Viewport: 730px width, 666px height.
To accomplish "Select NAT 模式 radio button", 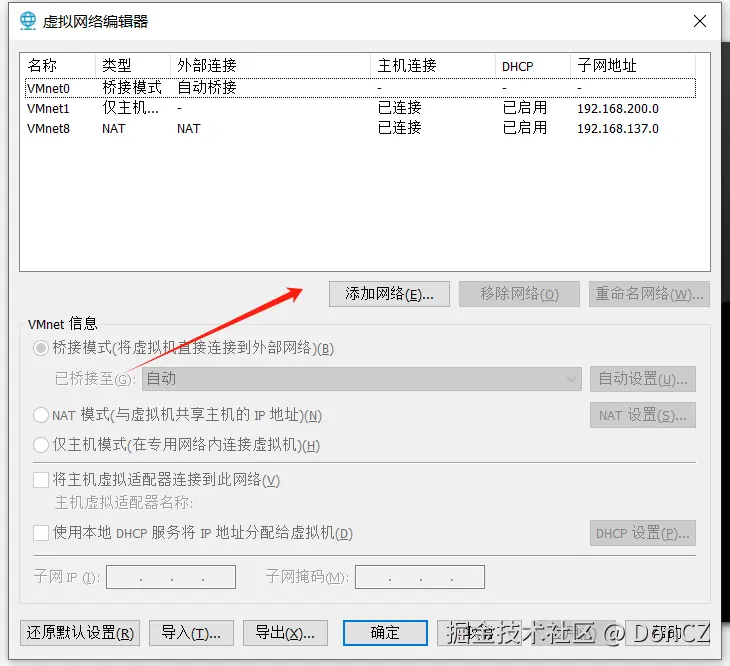I will click(41, 415).
